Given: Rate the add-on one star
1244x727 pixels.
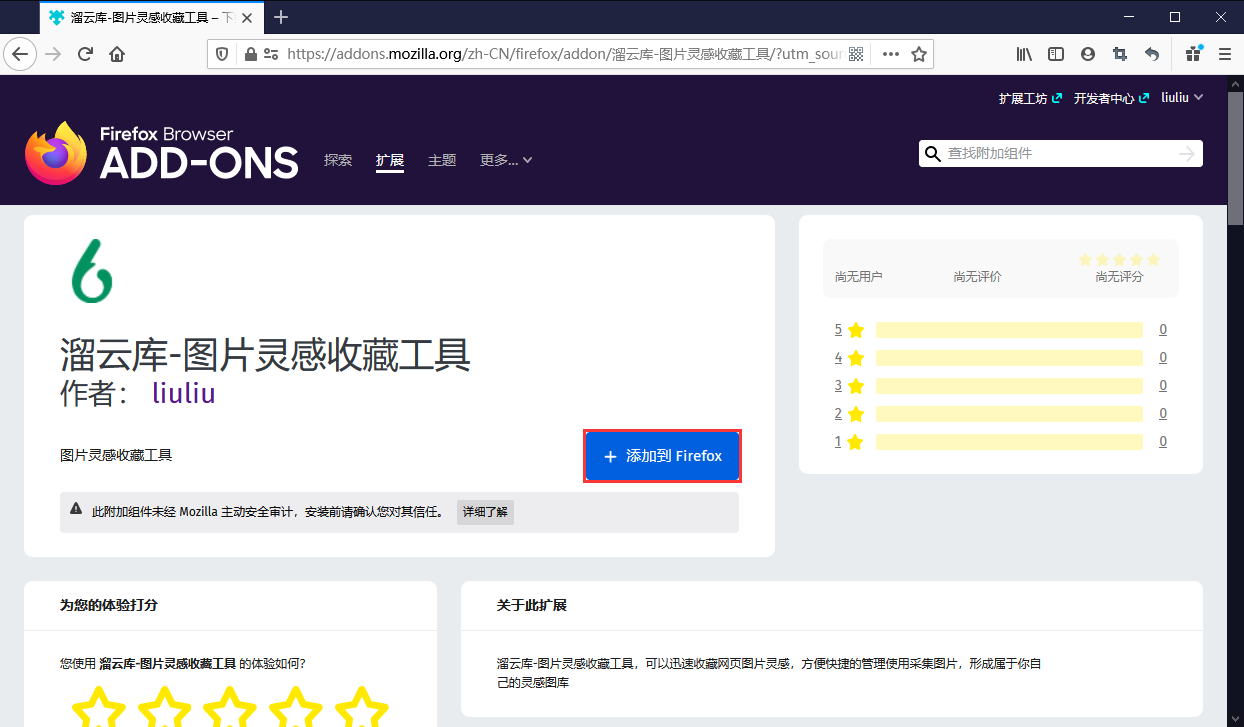Looking at the screenshot, I should 99,708.
